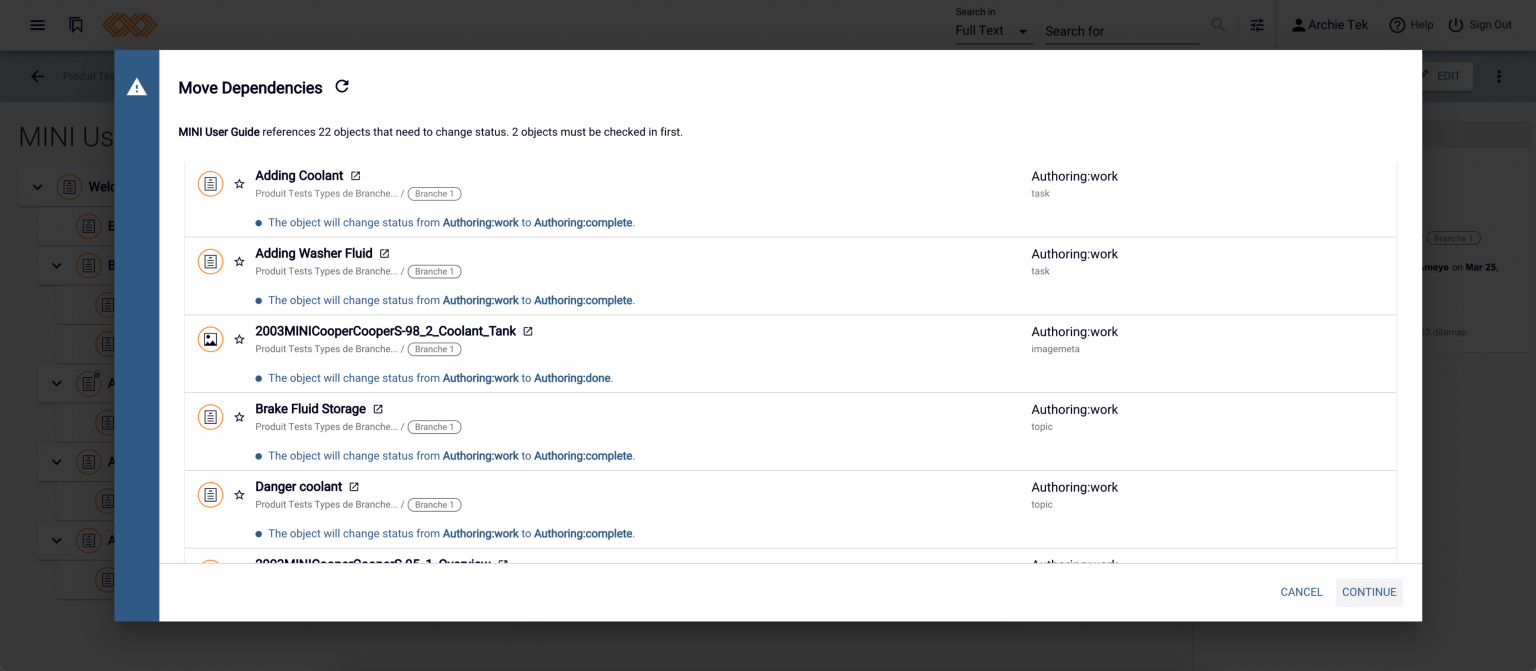Click the Branche 1 chip under Danger coolant
The height and width of the screenshot is (671, 1536).
coord(434,505)
